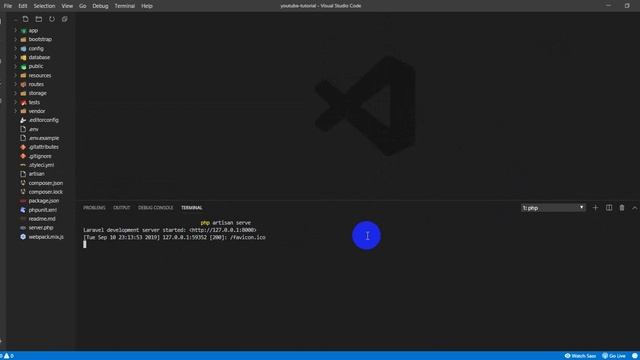Open the warnings and errors status indicator

point(7,356)
